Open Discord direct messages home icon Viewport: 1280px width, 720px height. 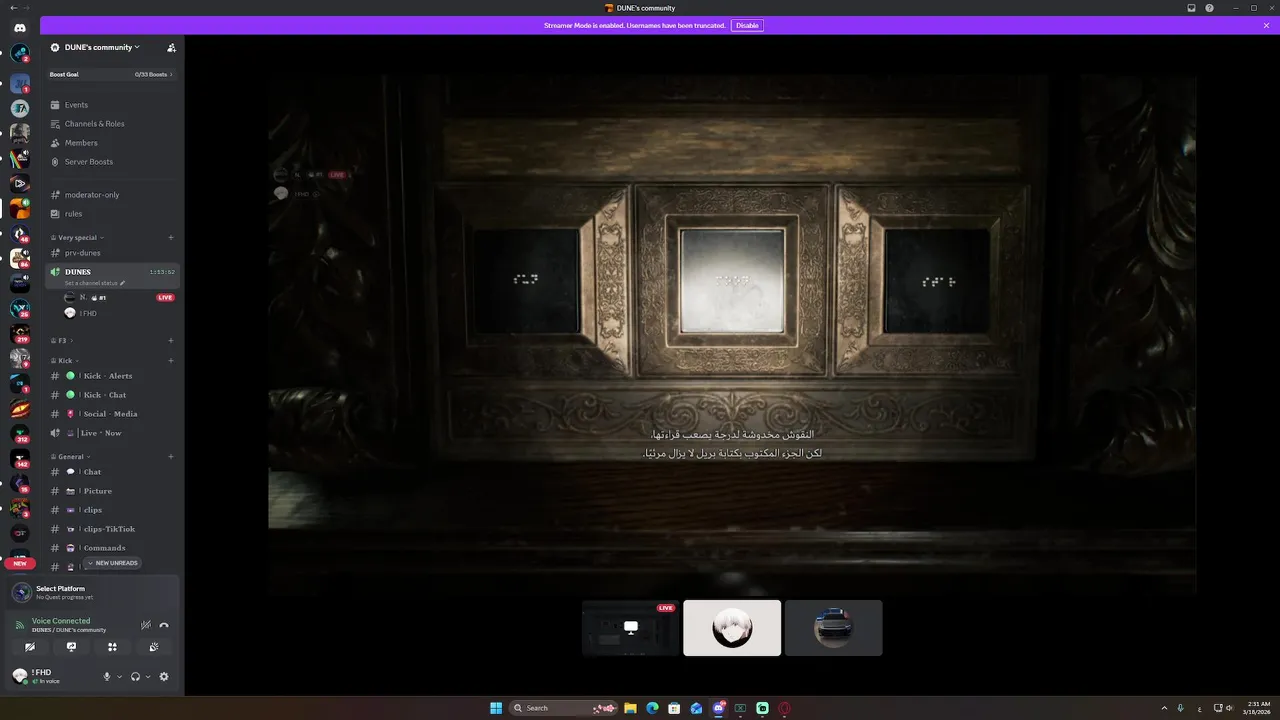point(20,28)
